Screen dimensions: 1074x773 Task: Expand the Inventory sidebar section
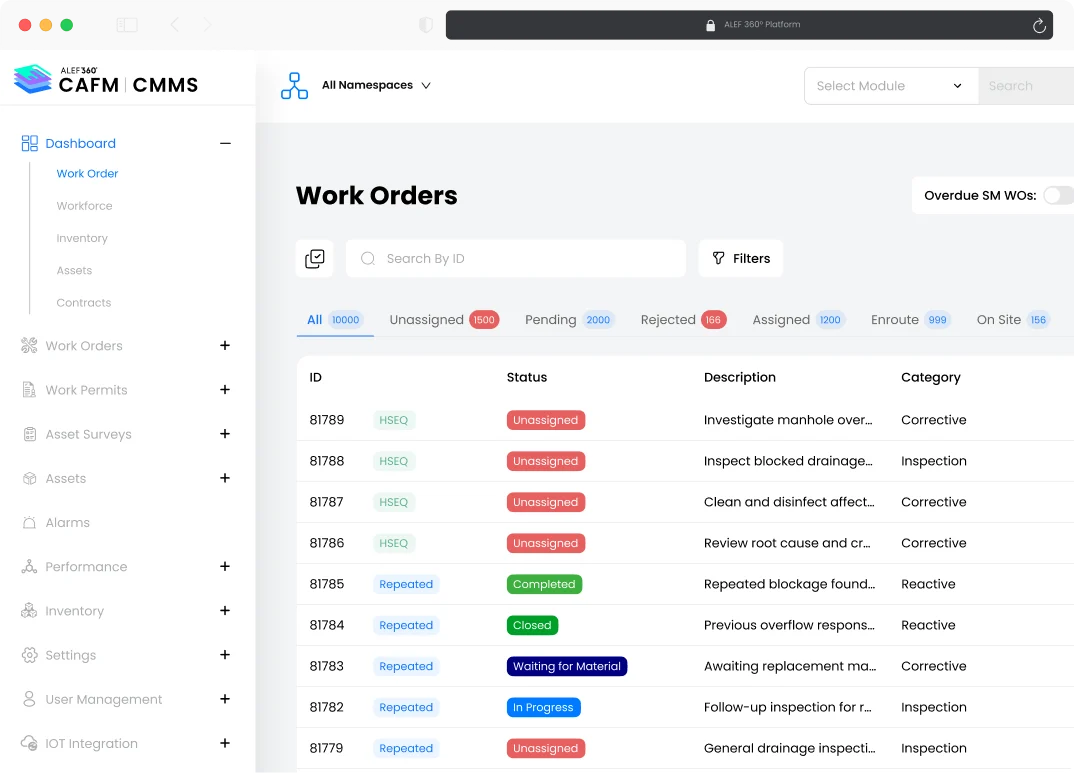coord(225,611)
